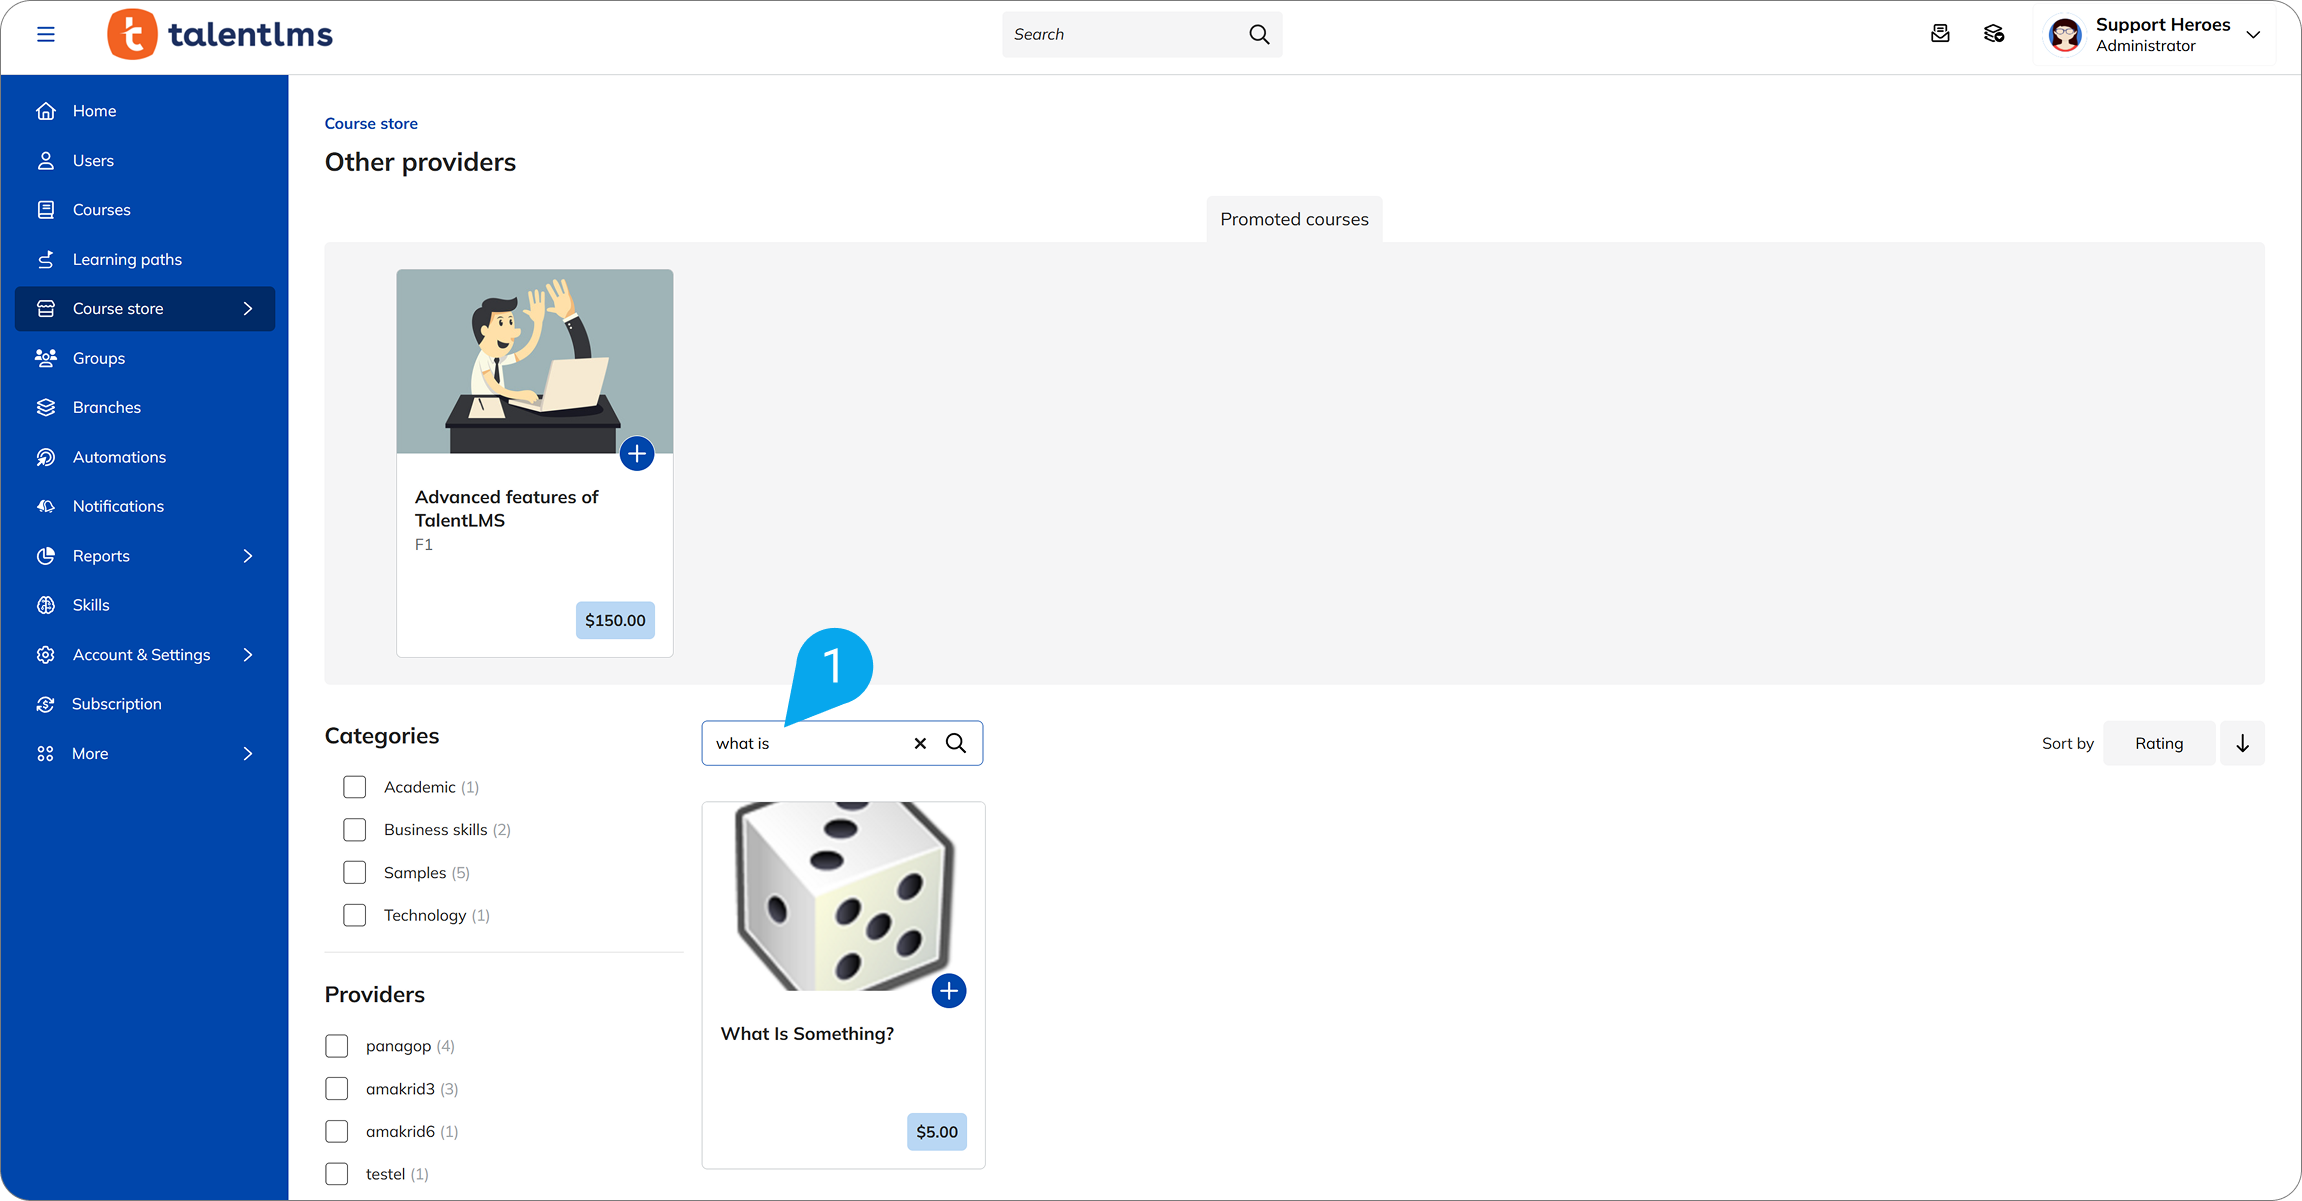Open Automations from sidebar
This screenshot has width=2302, height=1201.
point(119,457)
